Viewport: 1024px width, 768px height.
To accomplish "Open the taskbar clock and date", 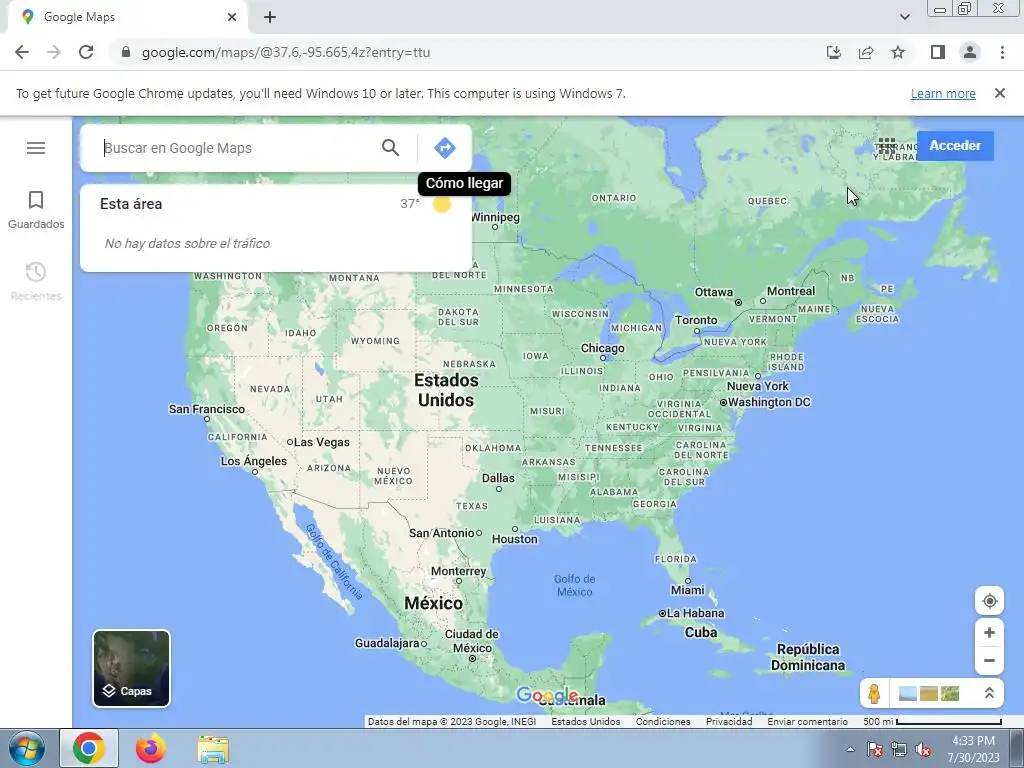I will [x=973, y=749].
